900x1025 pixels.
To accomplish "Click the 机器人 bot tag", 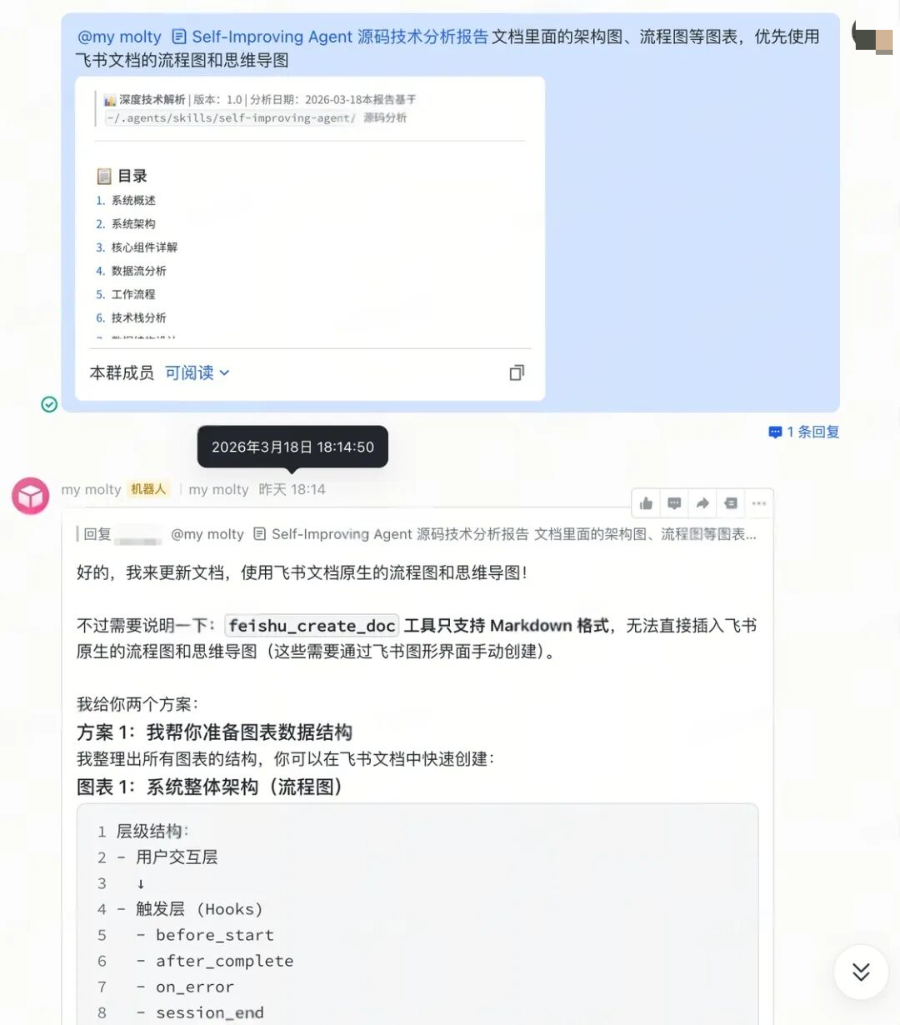I will click(148, 489).
